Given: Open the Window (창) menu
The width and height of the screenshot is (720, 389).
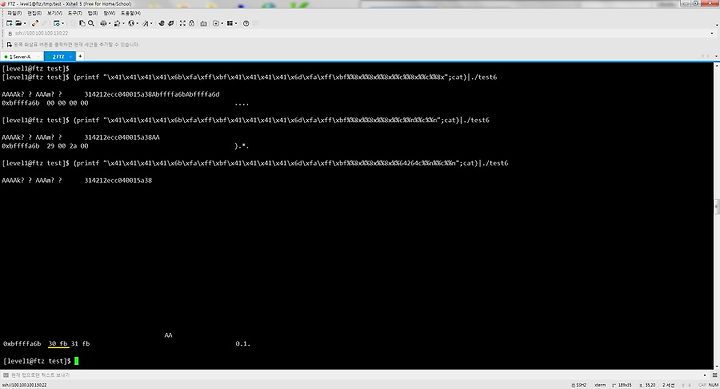Looking at the screenshot, I should [x=109, y=13].
